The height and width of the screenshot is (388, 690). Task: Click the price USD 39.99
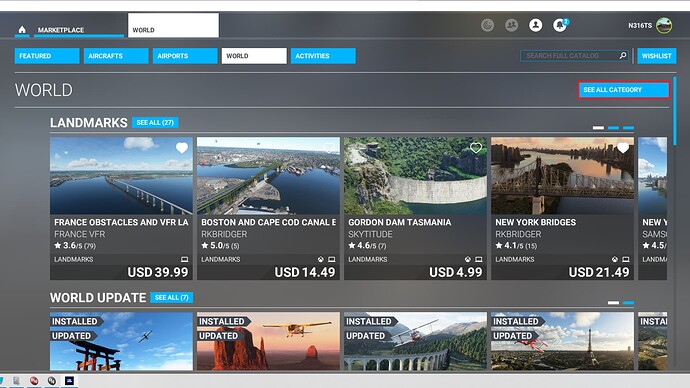[158, 272]
